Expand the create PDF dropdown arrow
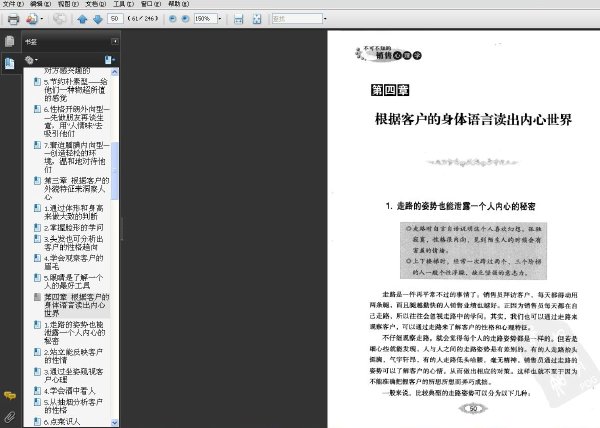This screenshot has width=600, height=428. pyautogui.click(x=41, y=19)
